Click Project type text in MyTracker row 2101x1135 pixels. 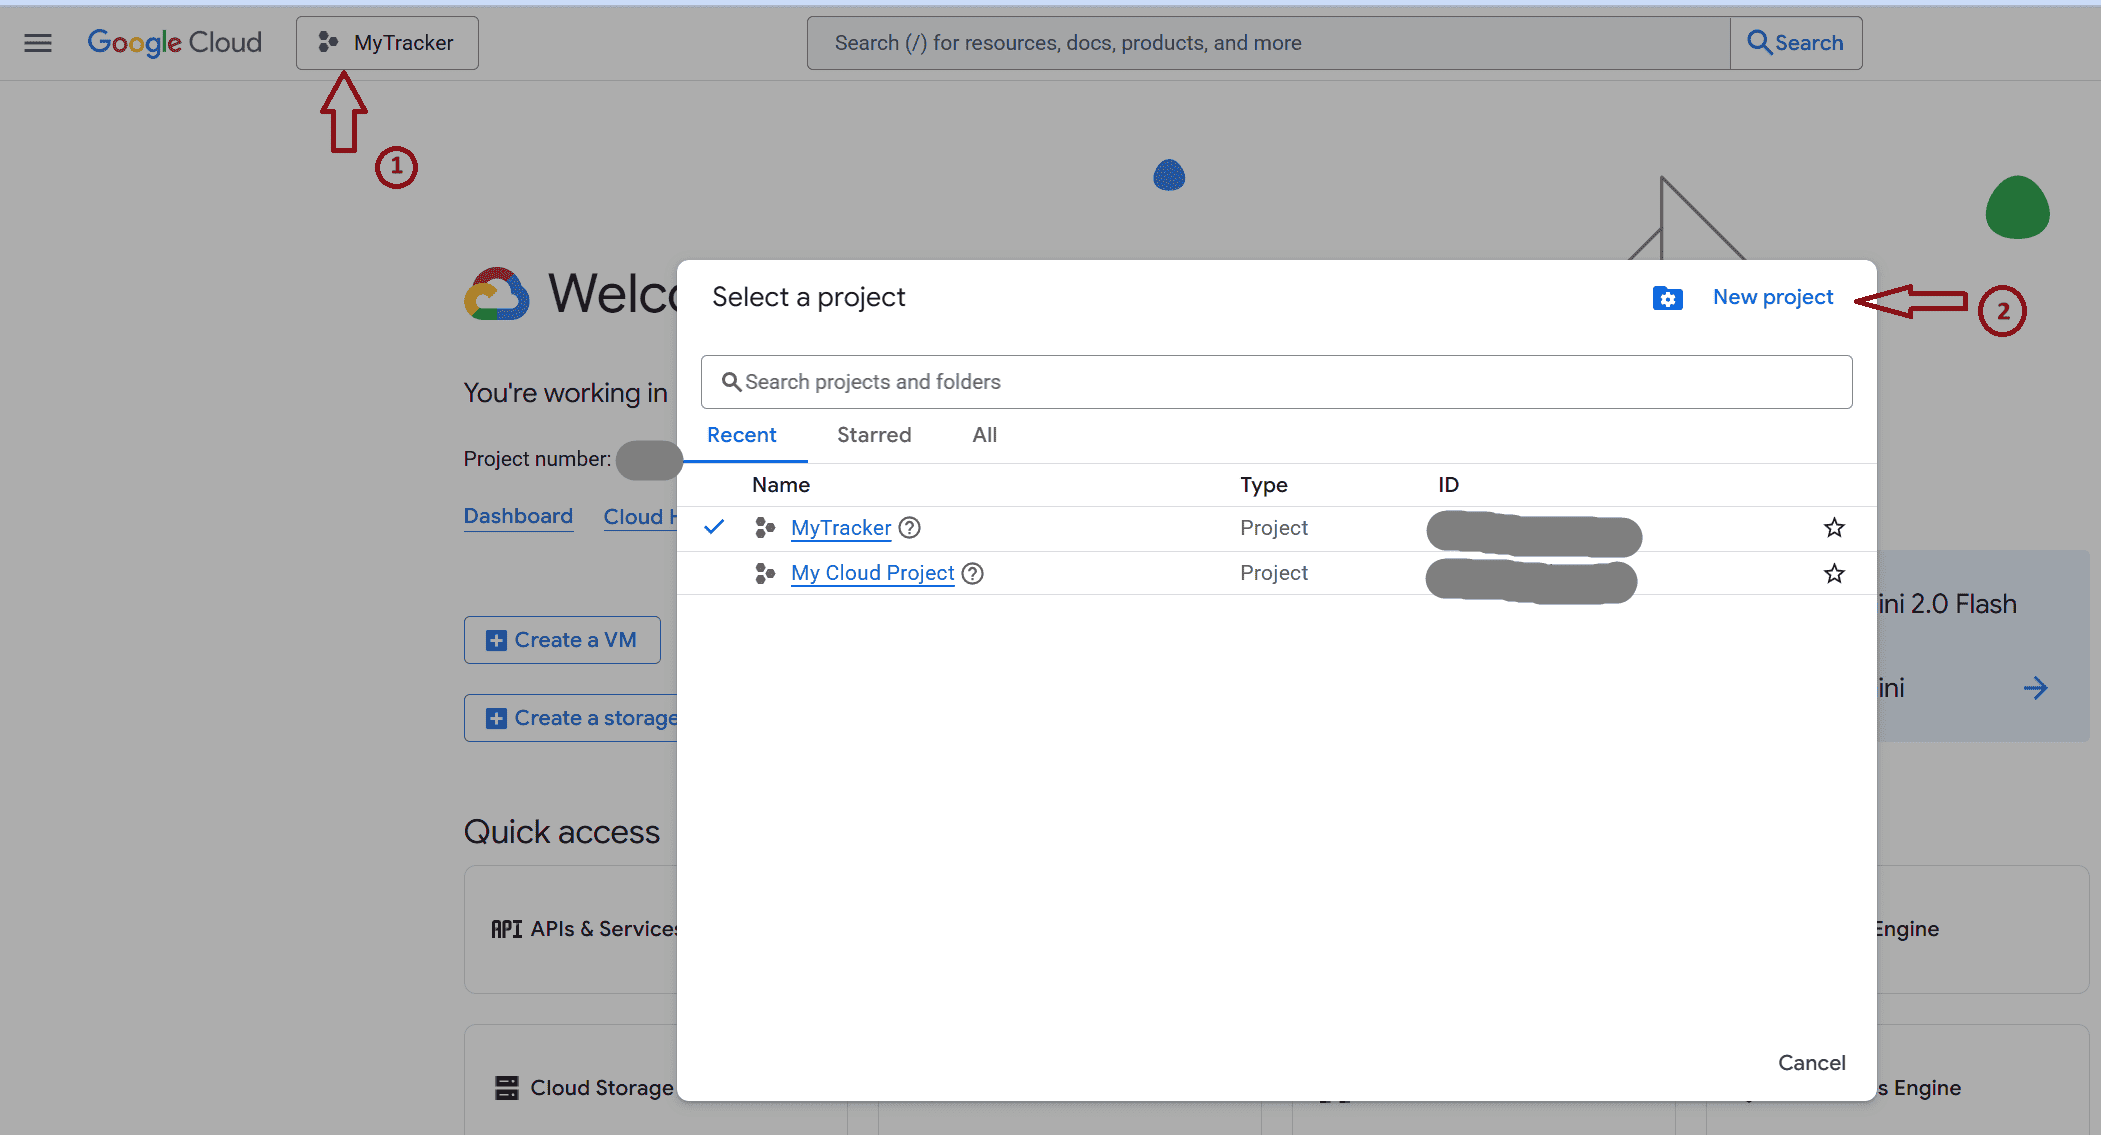click(x=1274, y=528)
